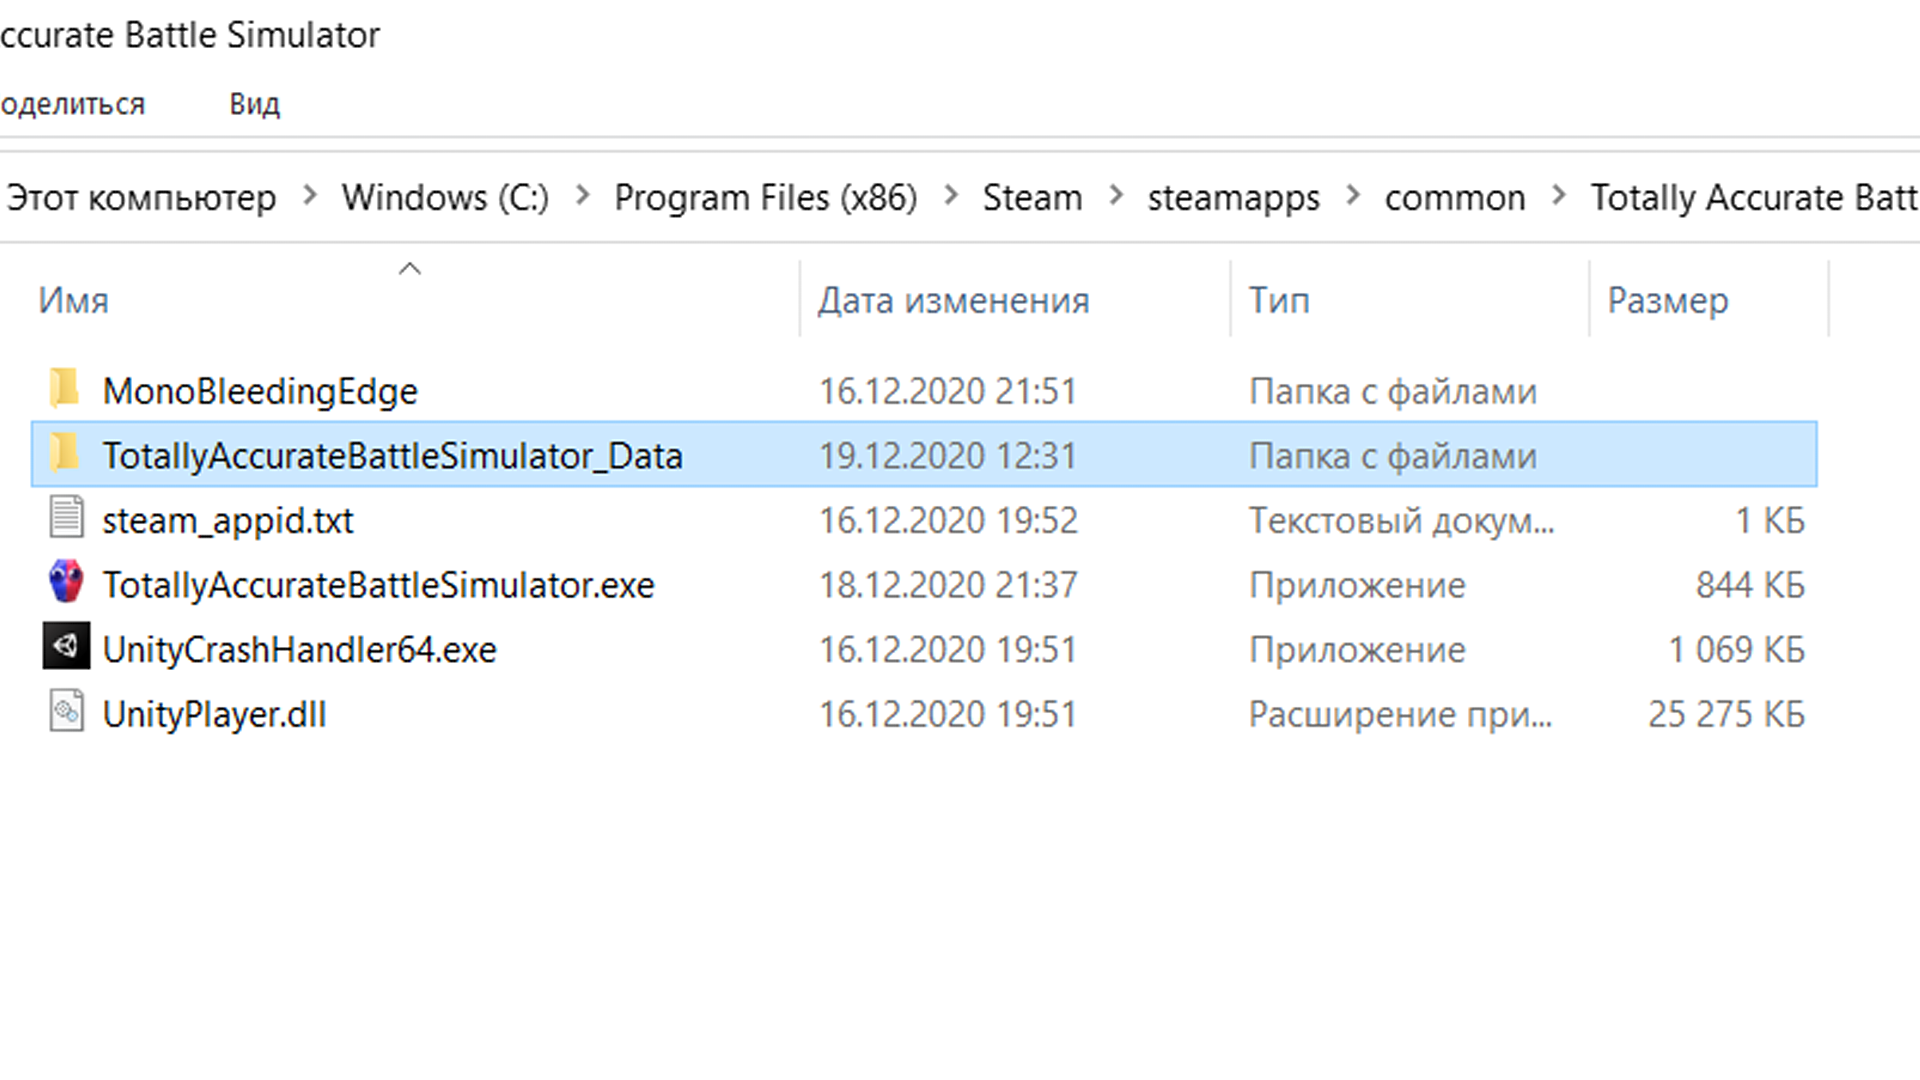The width and height of the screenshot is (1920, 1080).
Task: Navigate to the common breadcrumb folder
Action: coord(1454,198)
